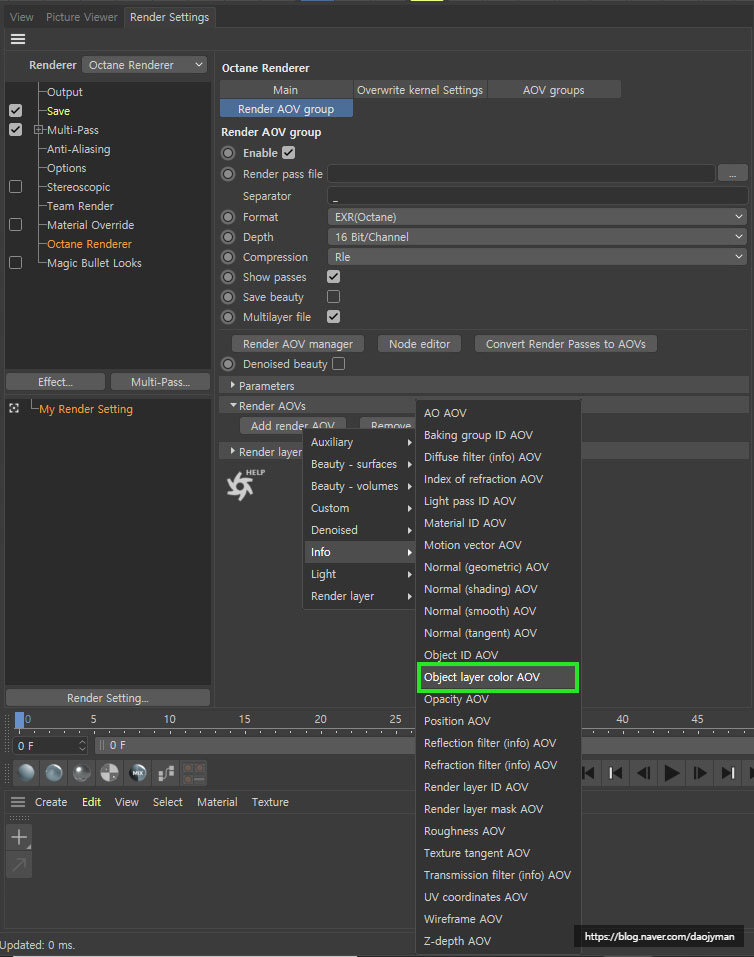Click the Effect... button
Image resolution: width=754 pixels, height=957 pixels.
click(55, 382)
